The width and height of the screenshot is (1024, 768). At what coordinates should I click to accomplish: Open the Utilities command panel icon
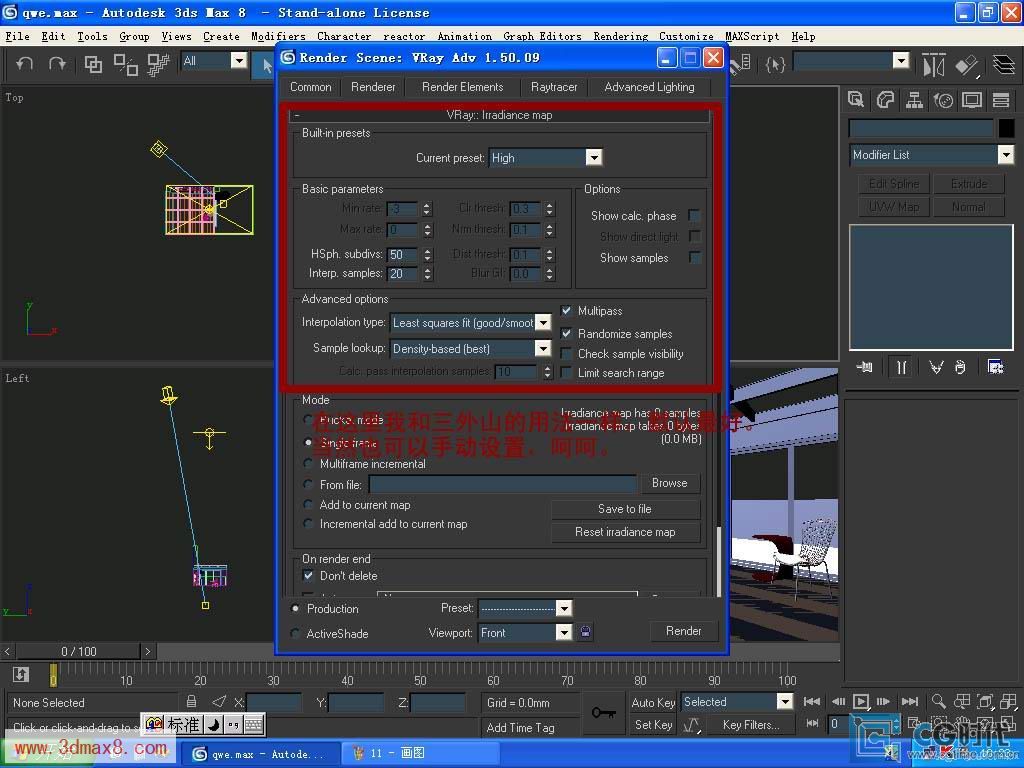click(x=1000, y=99)
